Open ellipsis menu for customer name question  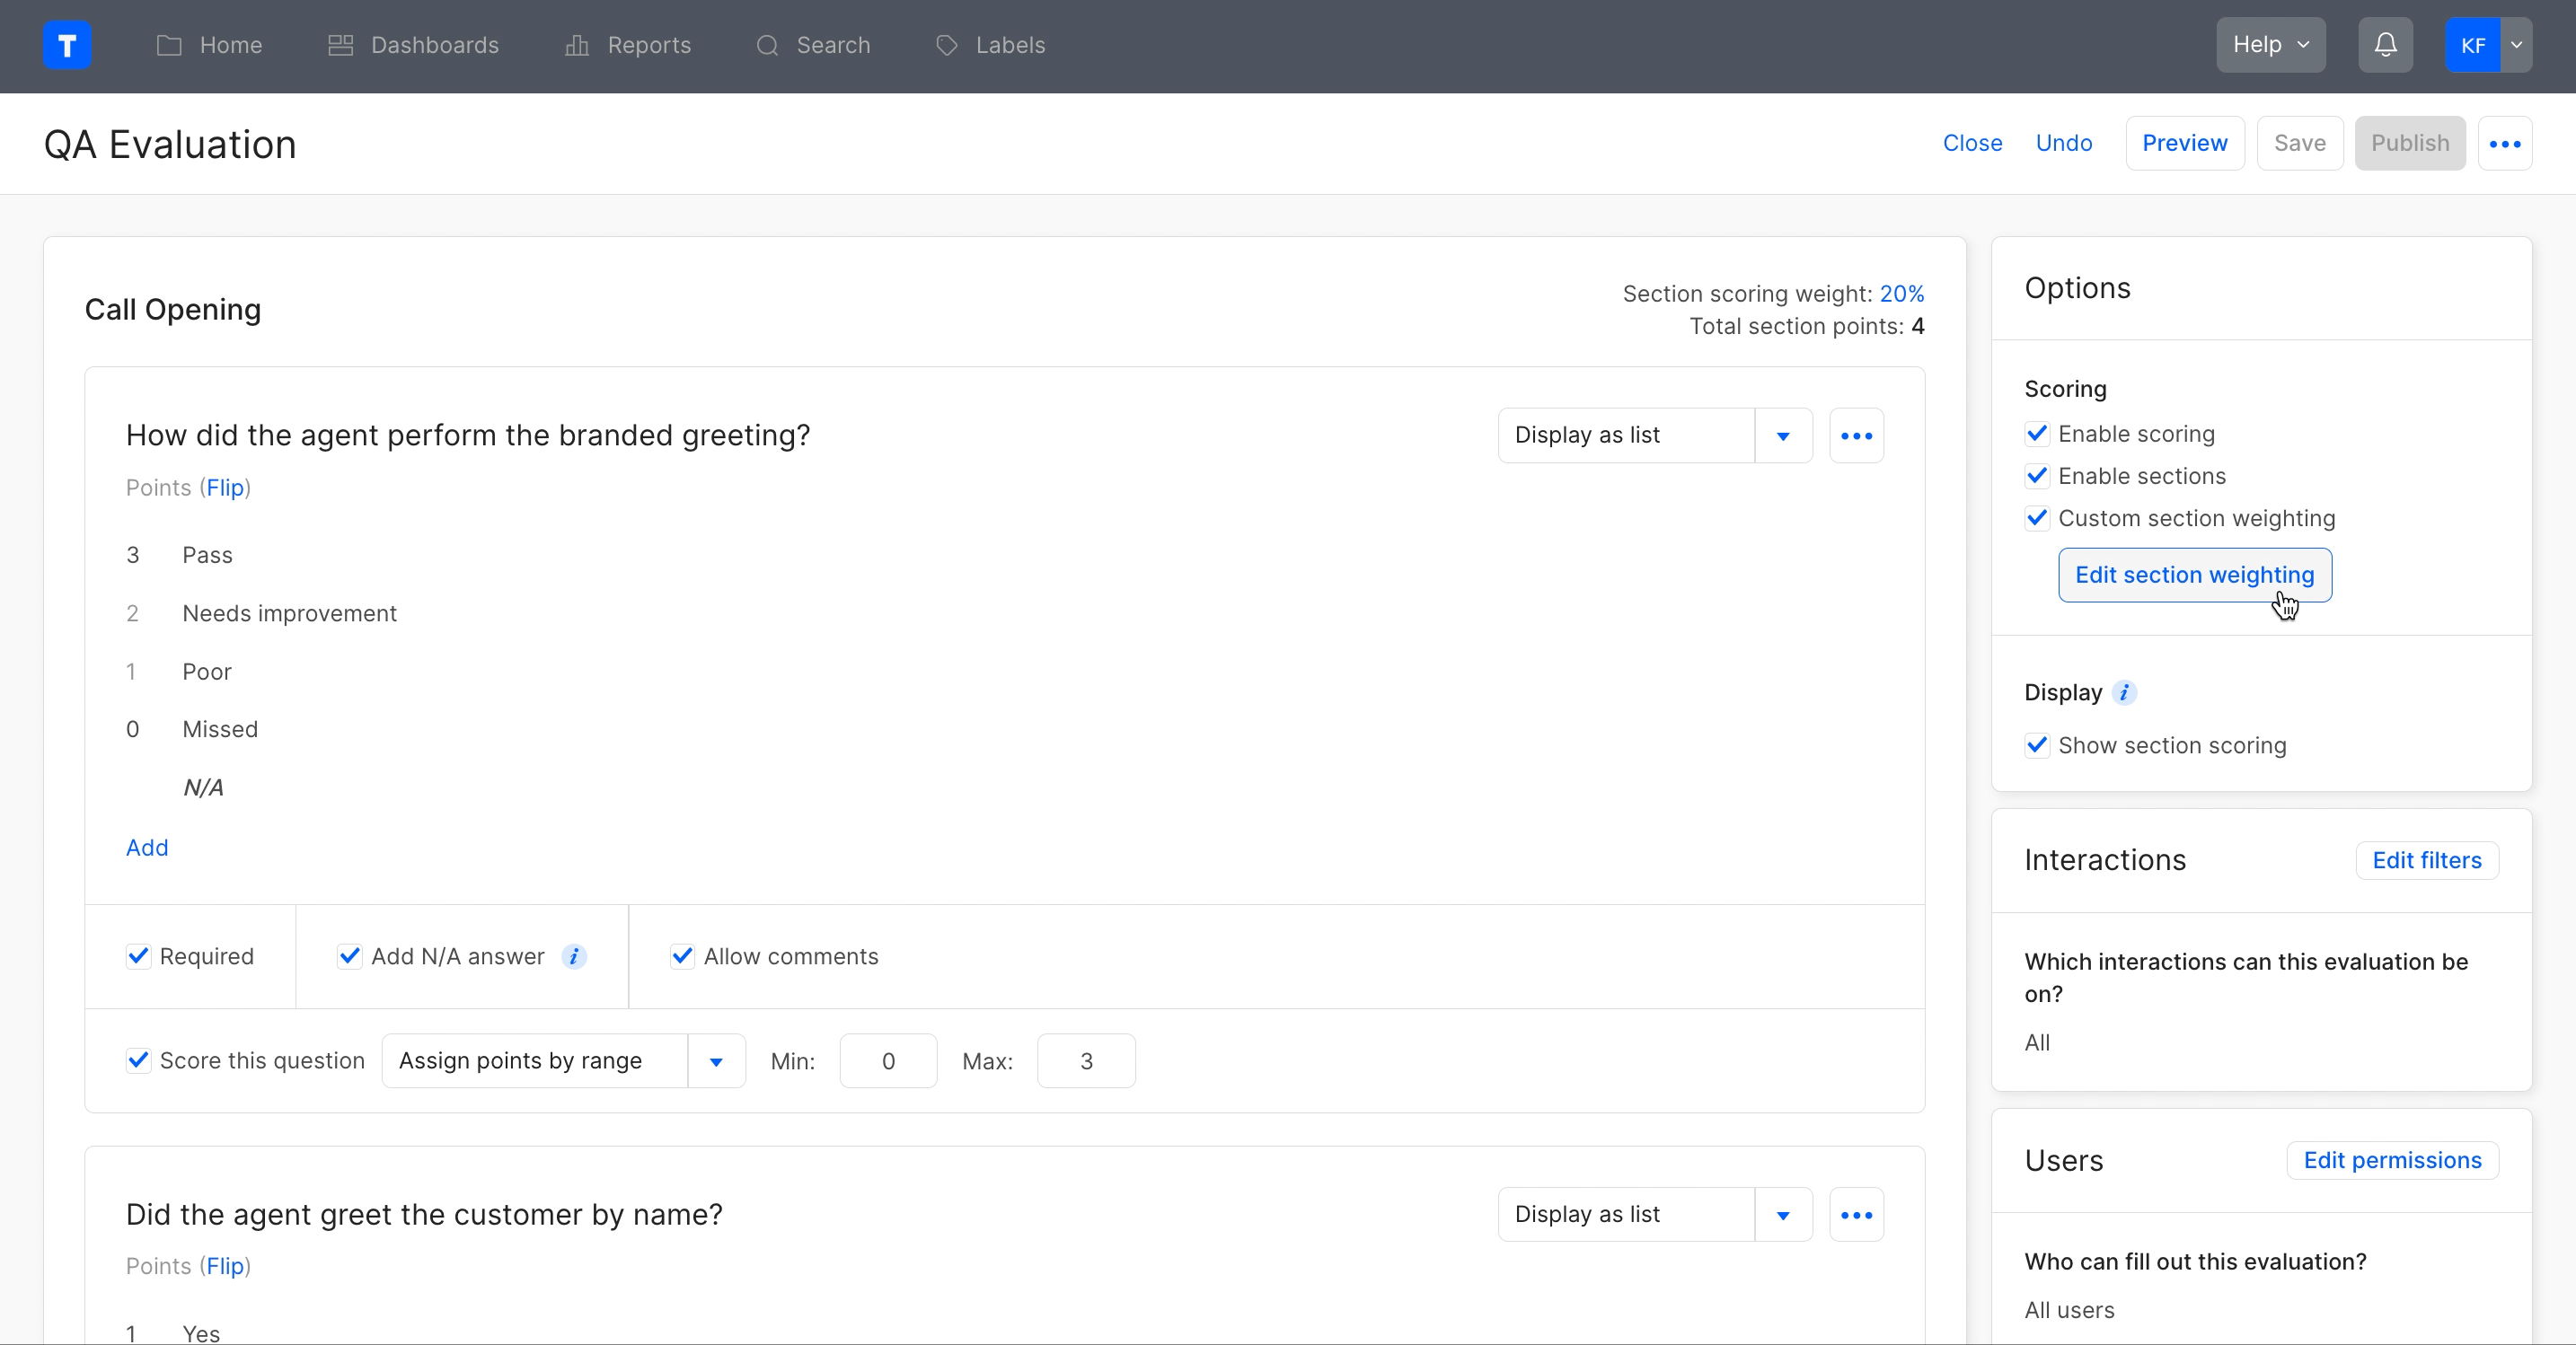tap(1856, 1215)
